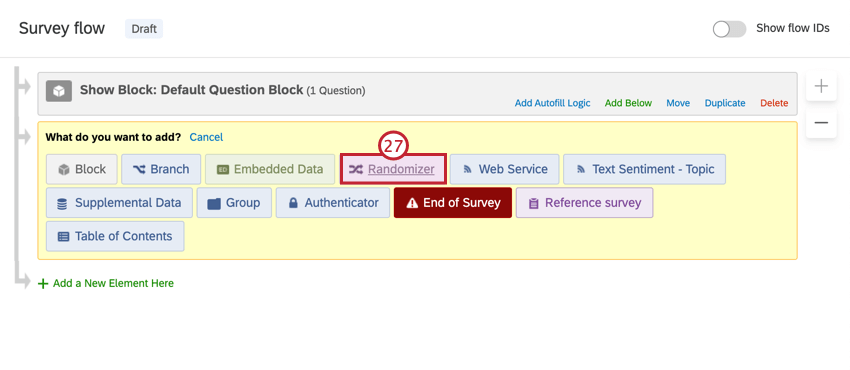Add an Authenticator element
This screenshot has width=850, height=370.
332,203
